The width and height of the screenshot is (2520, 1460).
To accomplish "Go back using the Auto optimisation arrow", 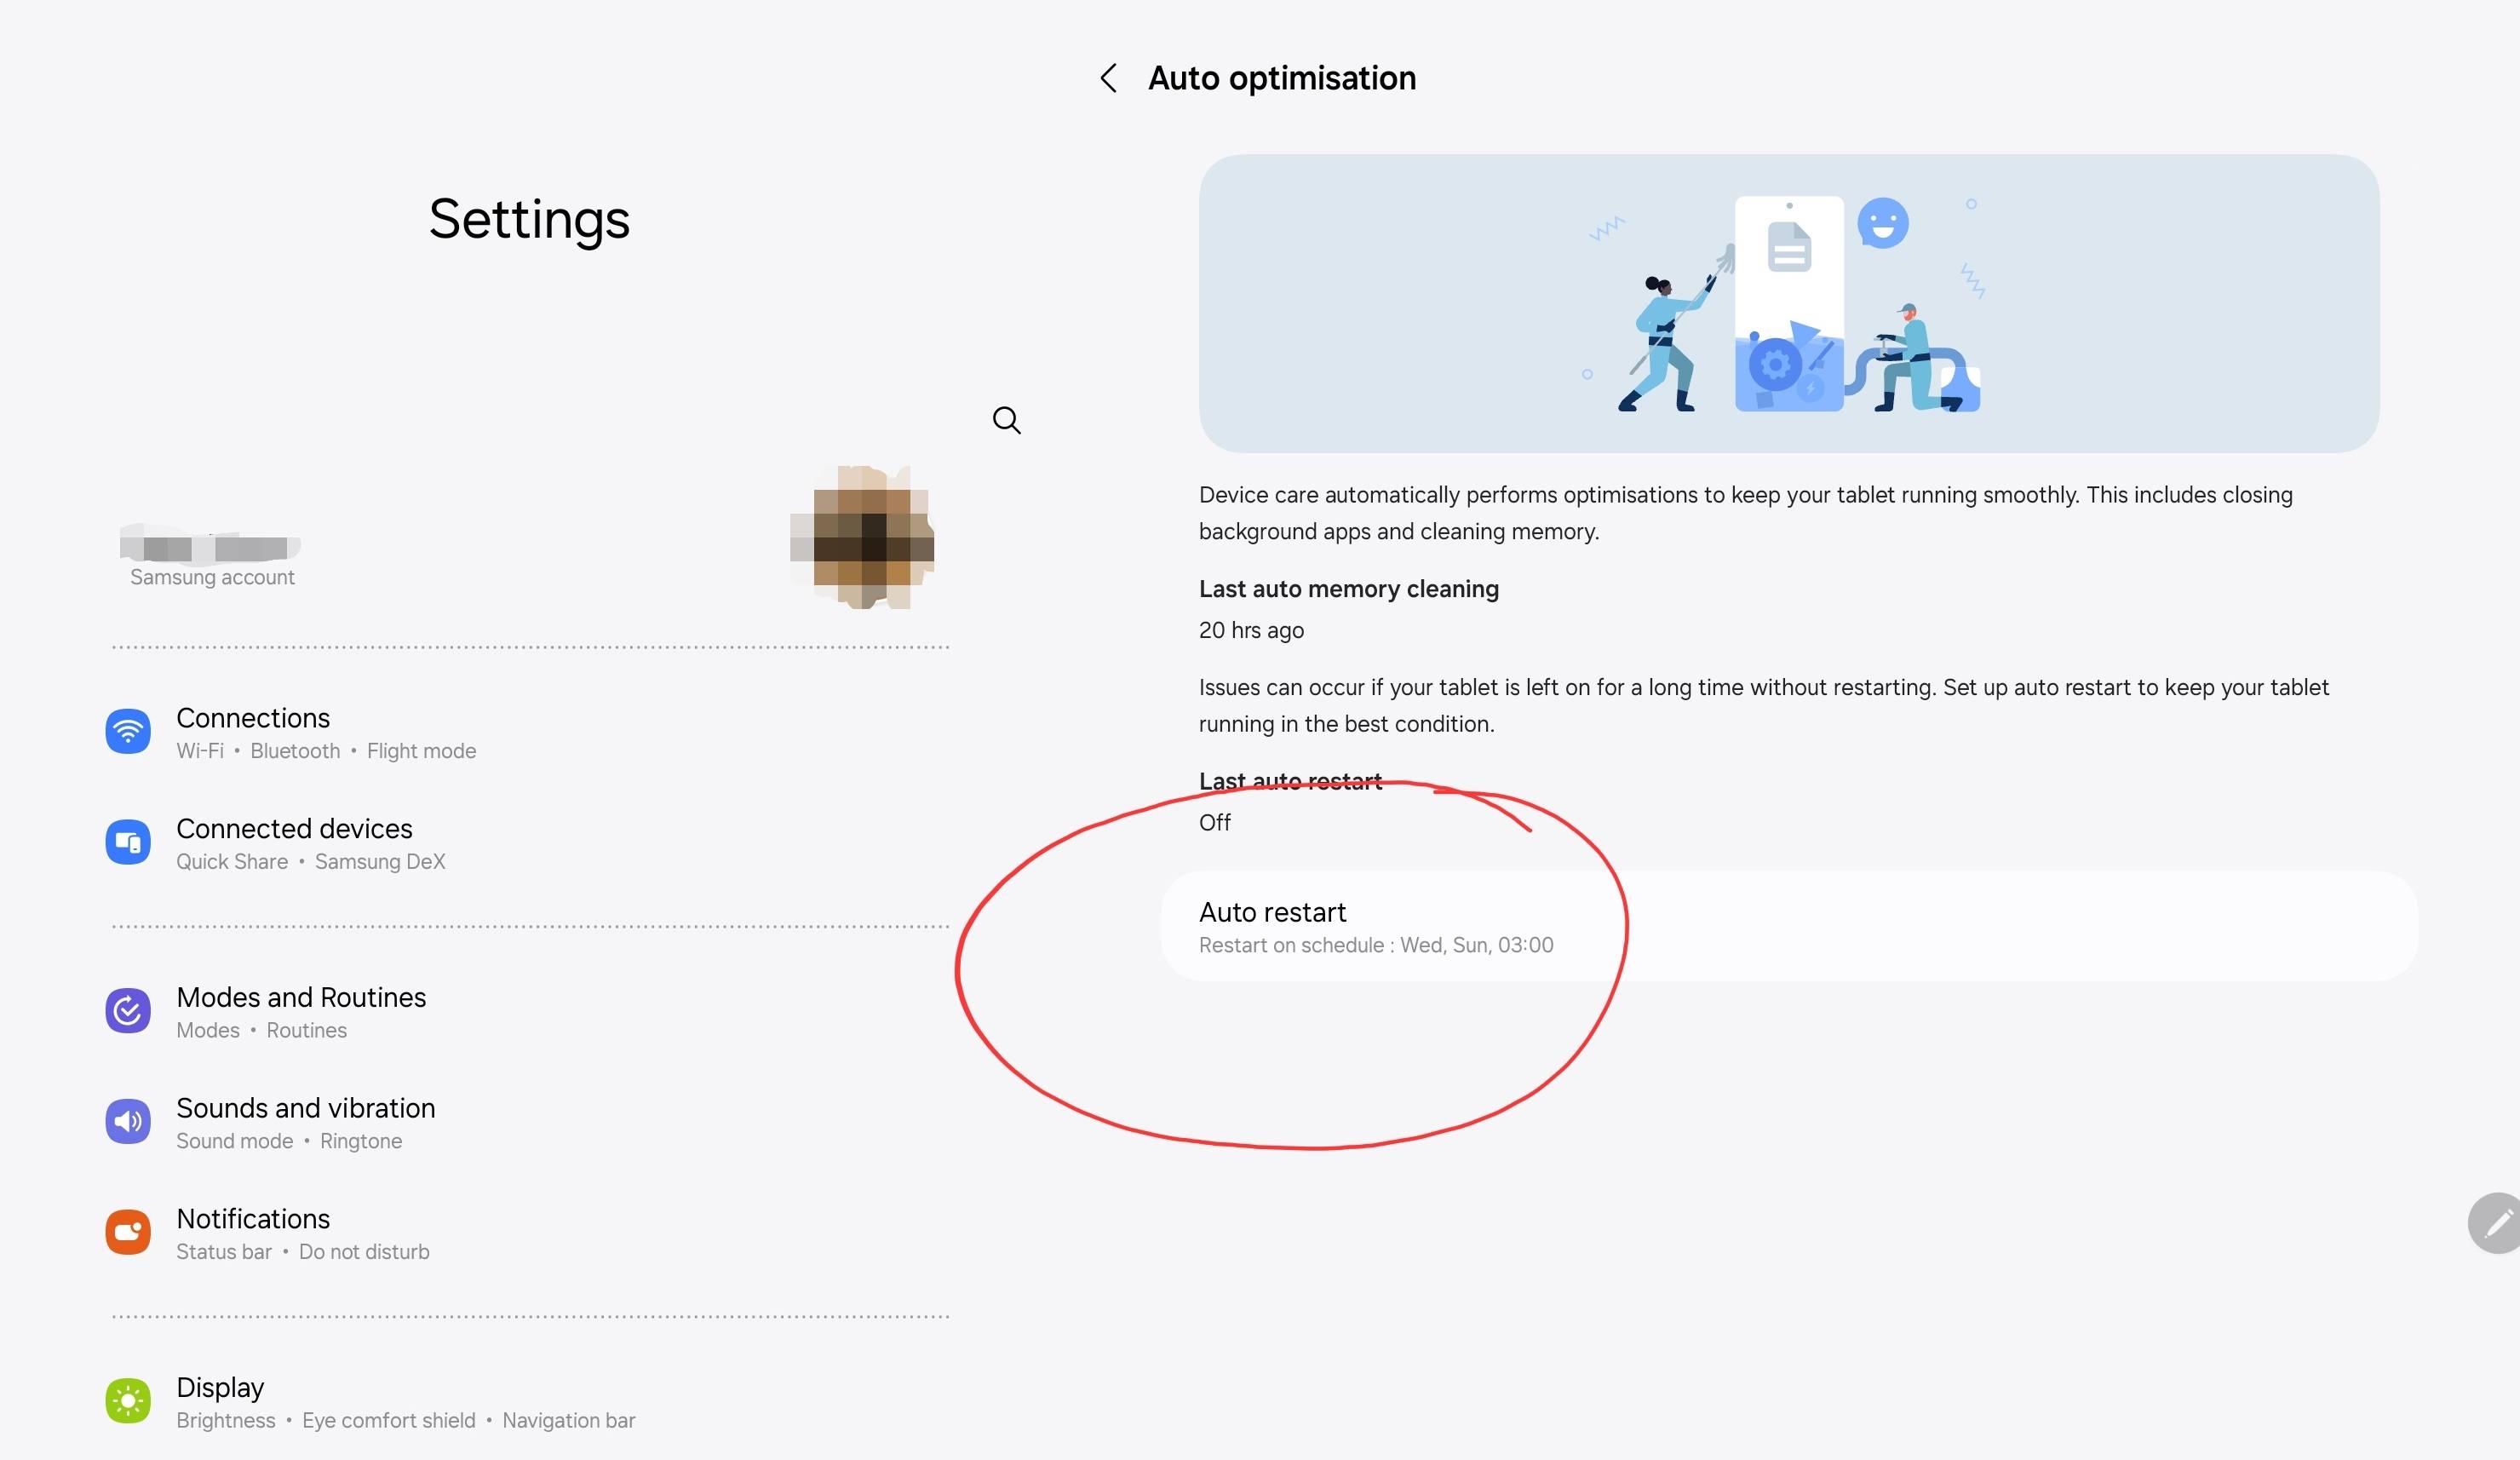I will [1108, 78].
